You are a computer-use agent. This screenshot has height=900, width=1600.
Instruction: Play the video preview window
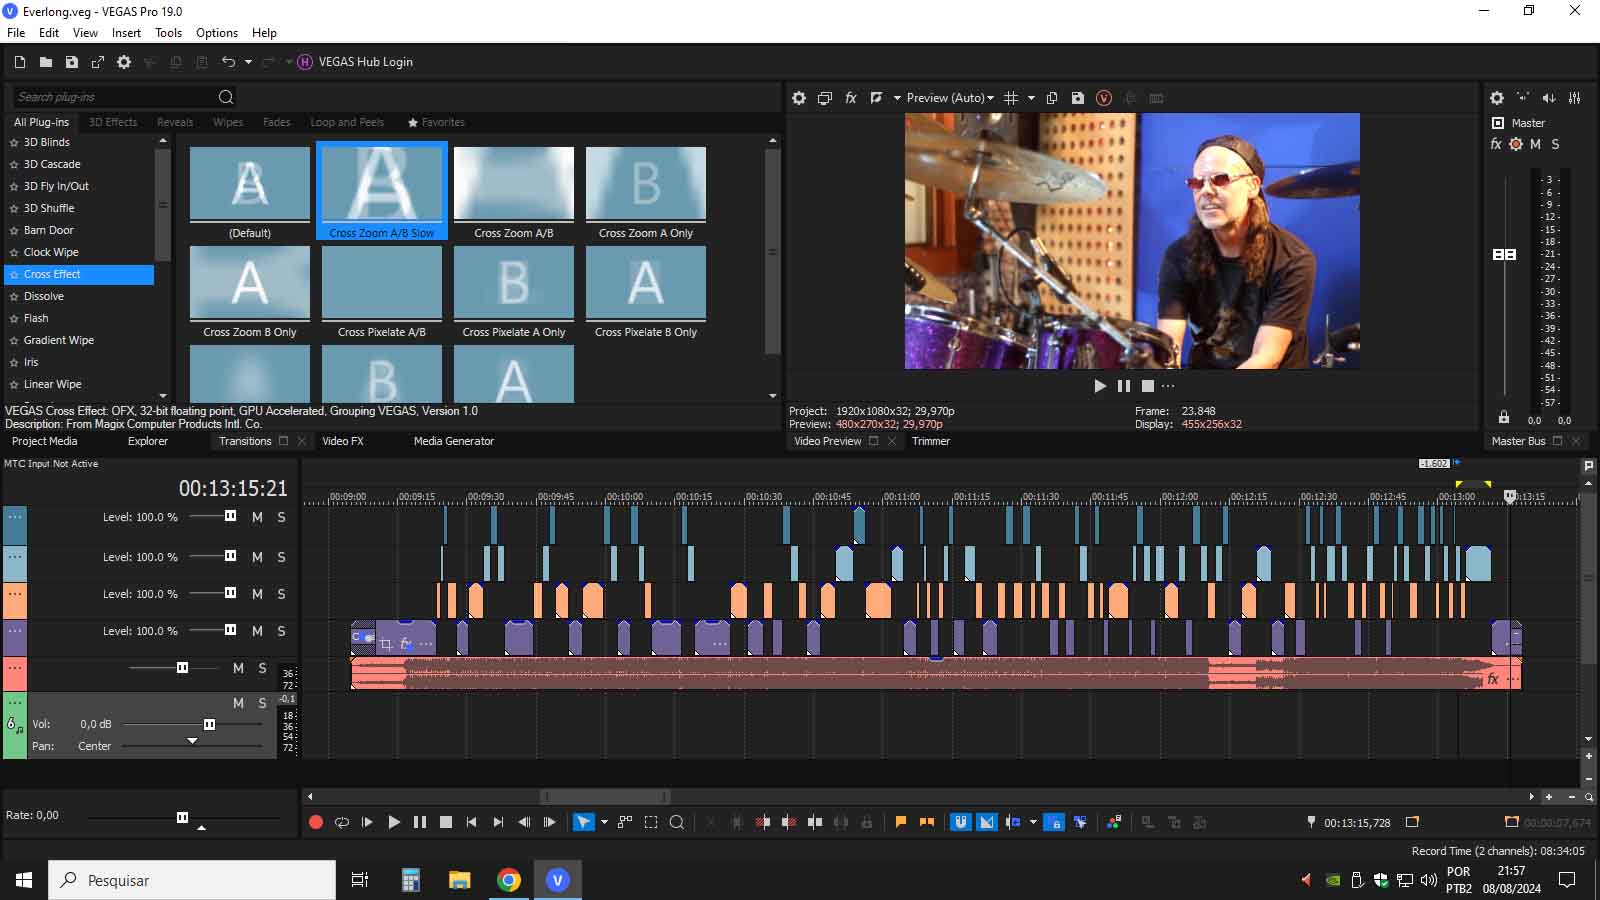point(1100,386)
